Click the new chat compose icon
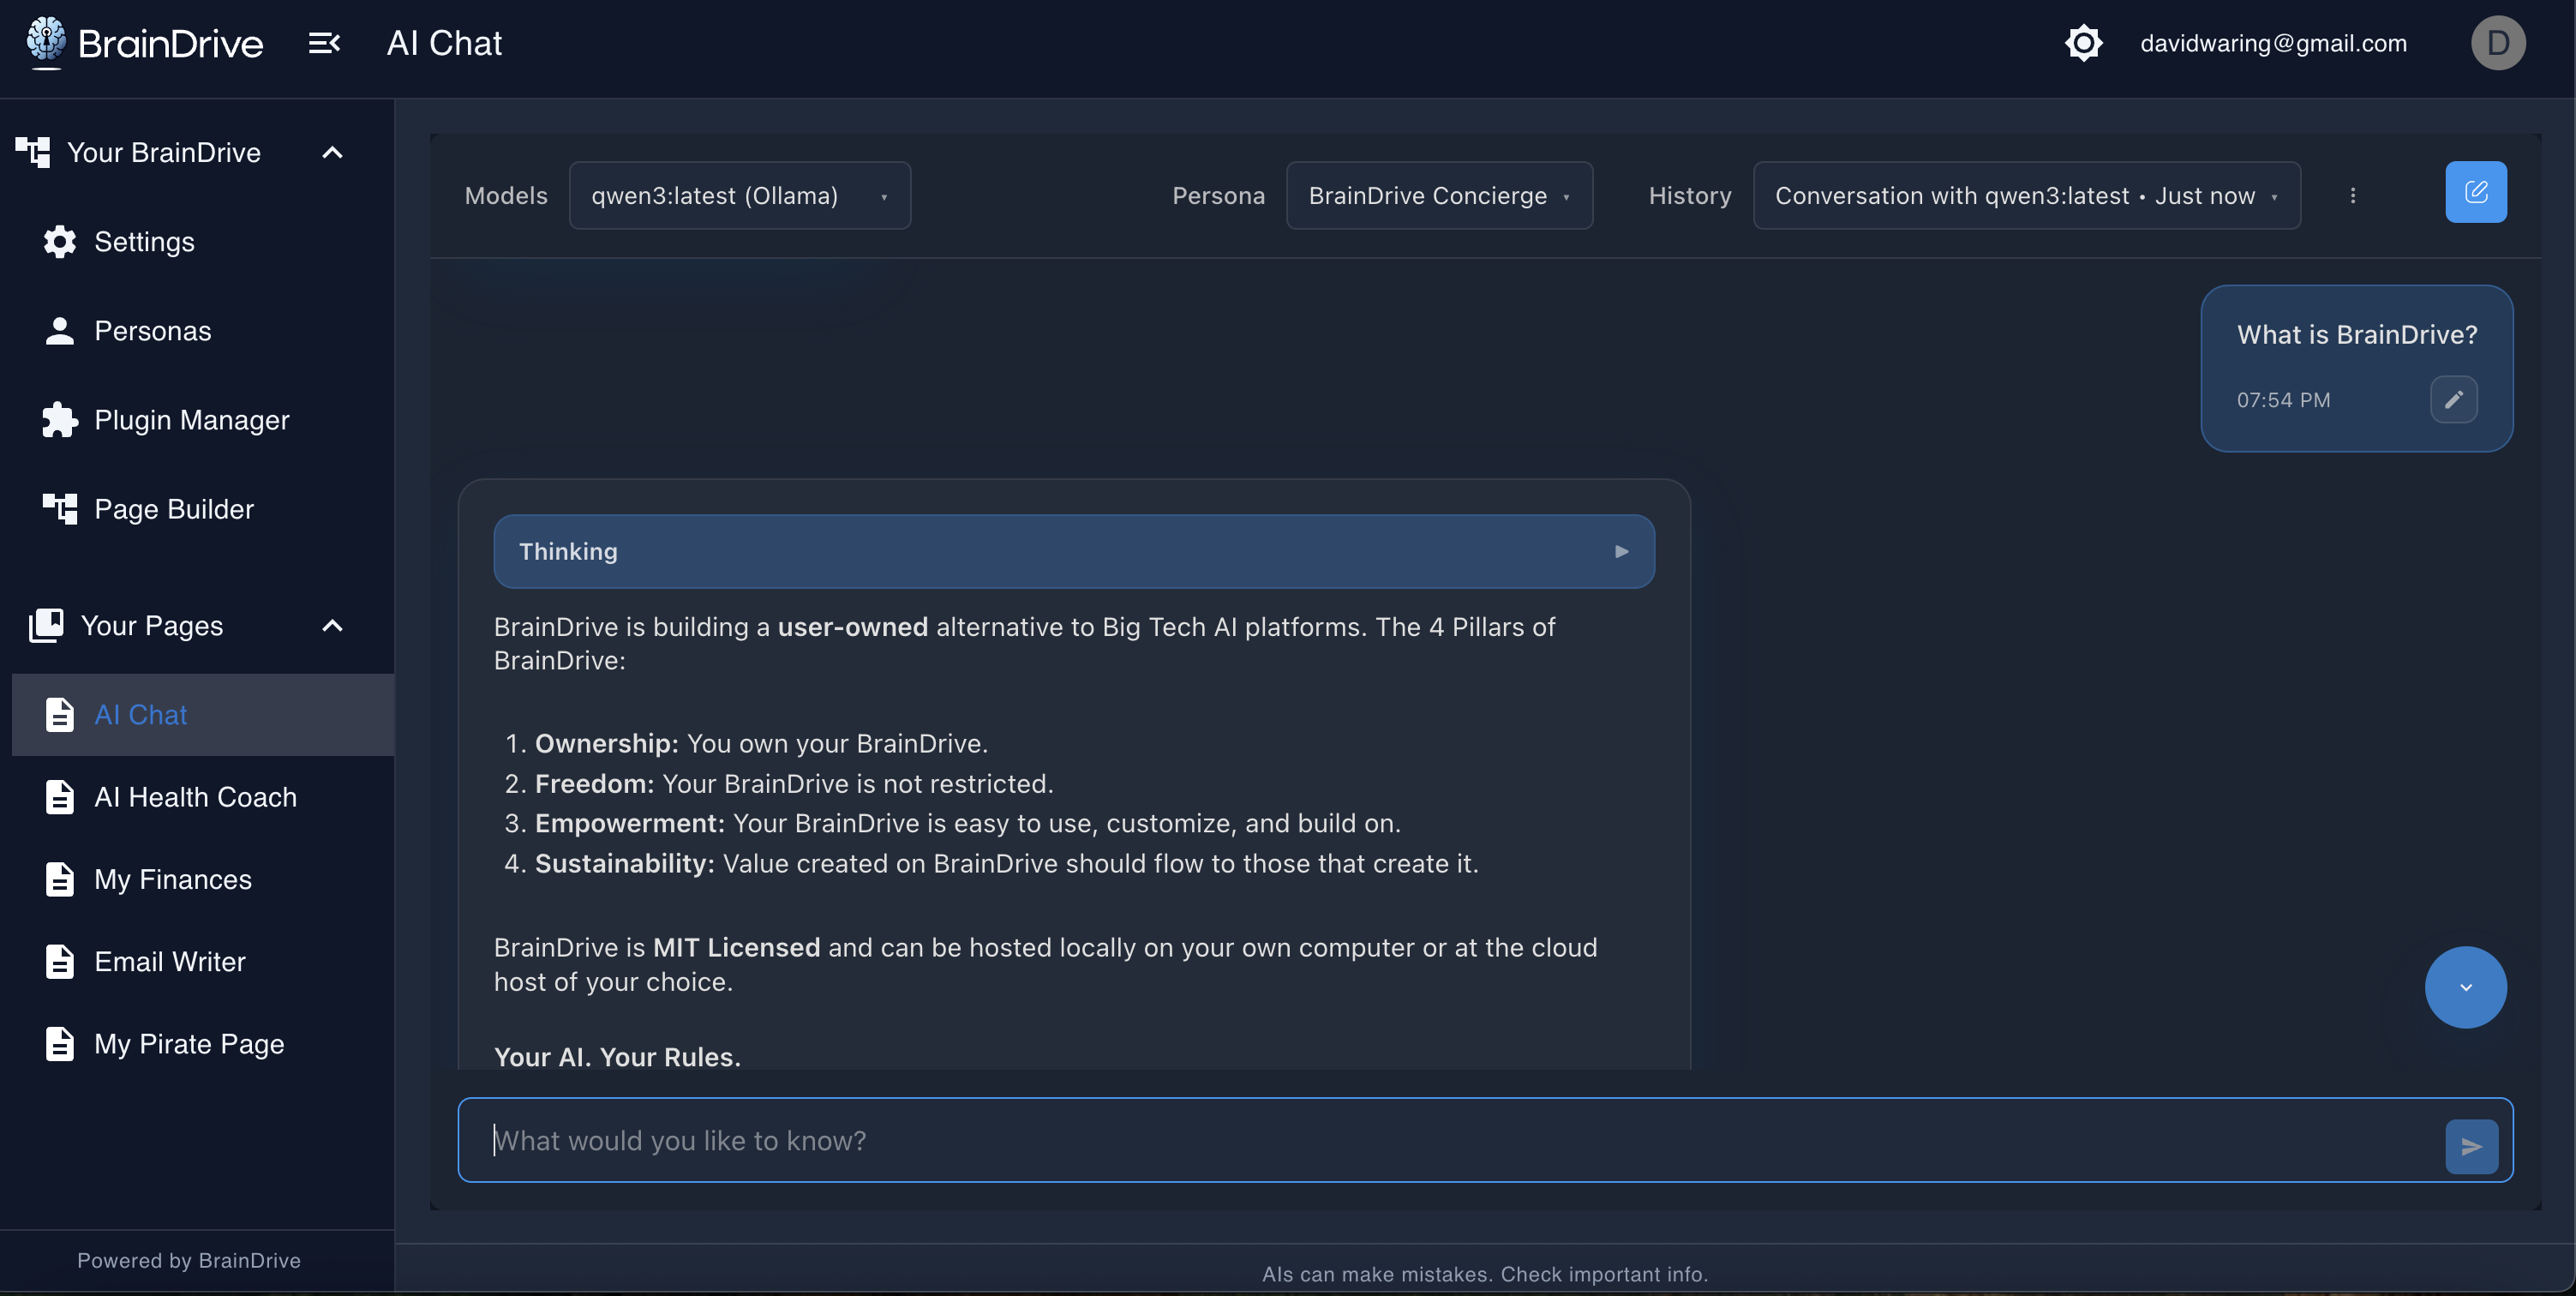The height and width of the screenshot is (1296, 2576). pyautogui.click(x=2475, y=192)
